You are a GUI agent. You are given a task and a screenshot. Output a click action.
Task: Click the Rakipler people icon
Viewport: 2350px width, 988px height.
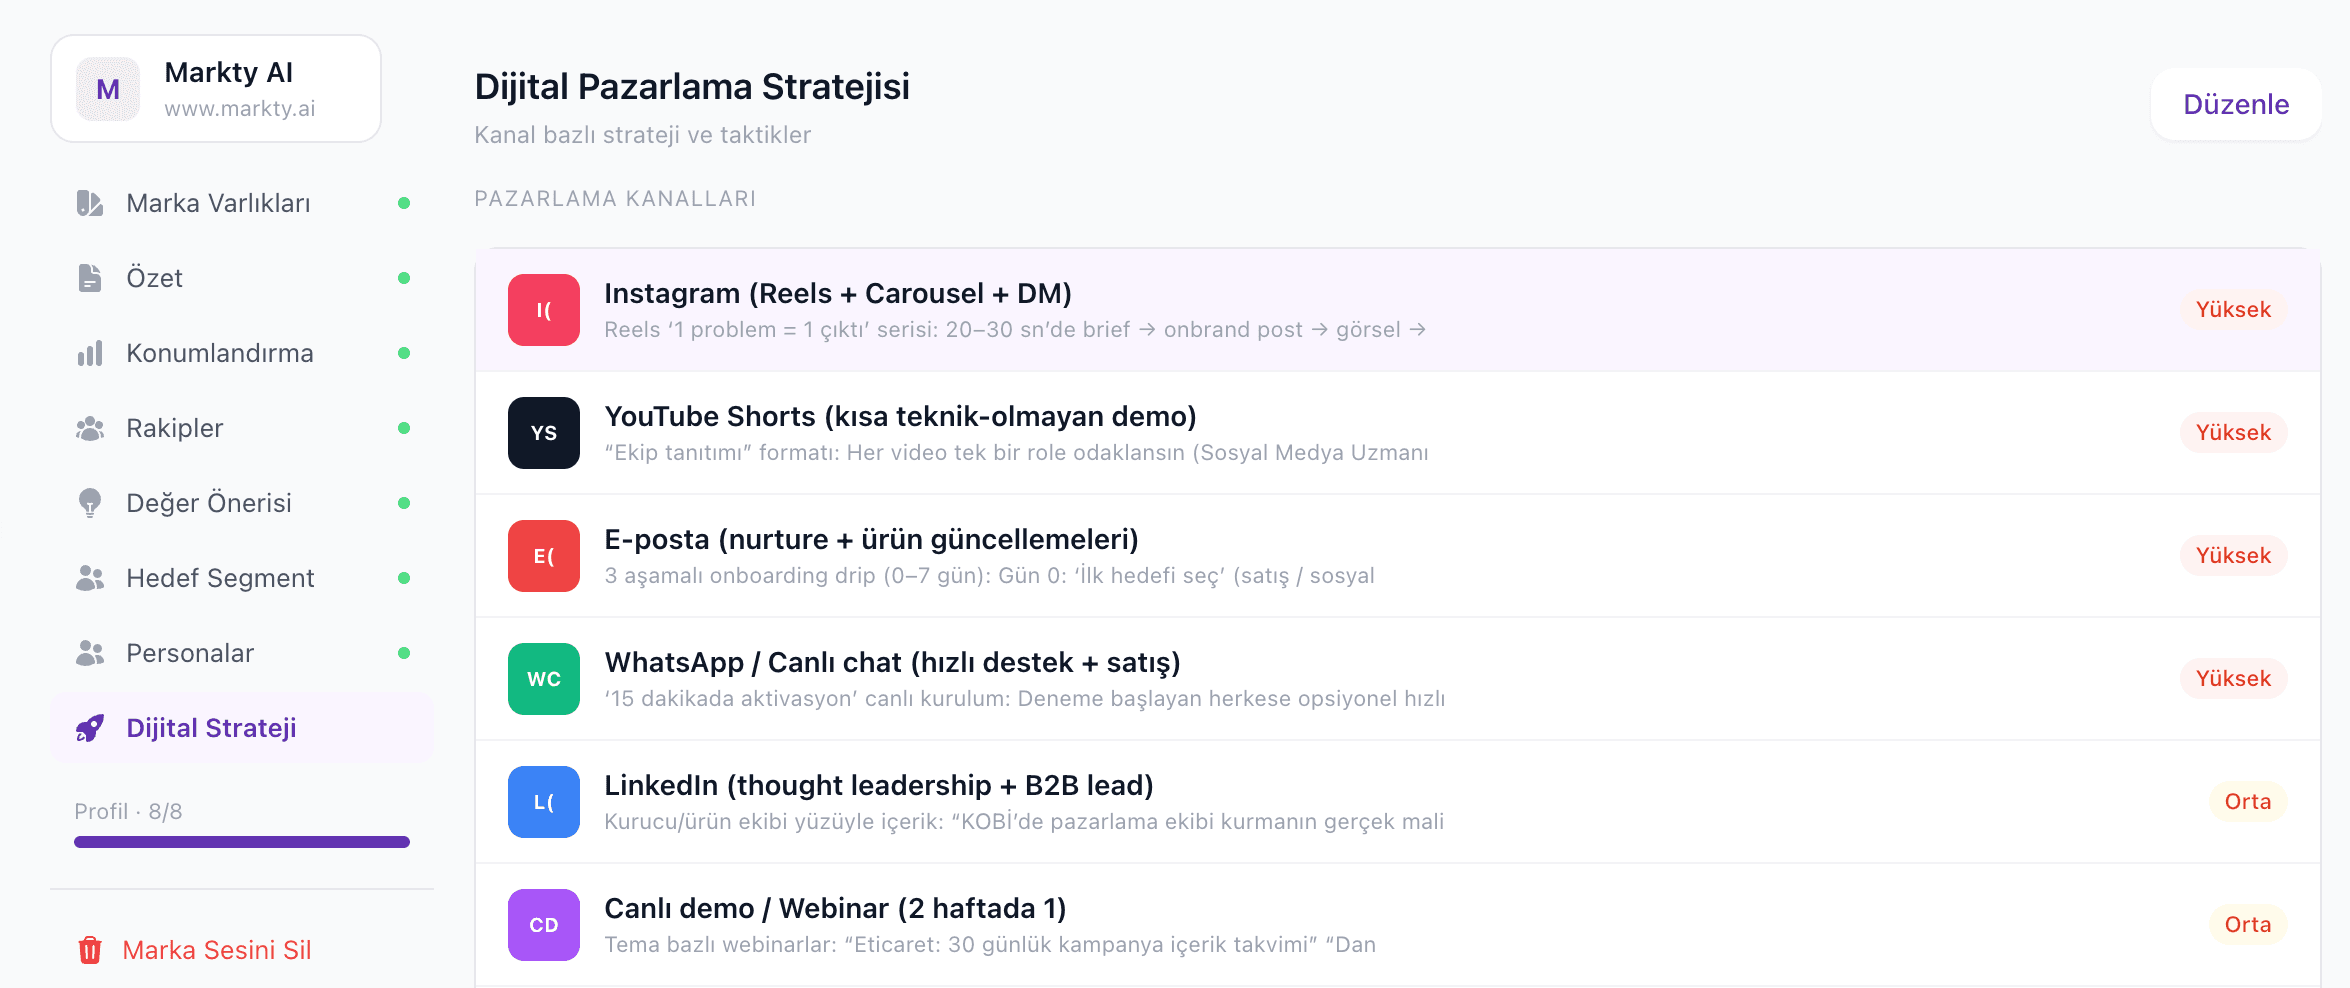90,428
